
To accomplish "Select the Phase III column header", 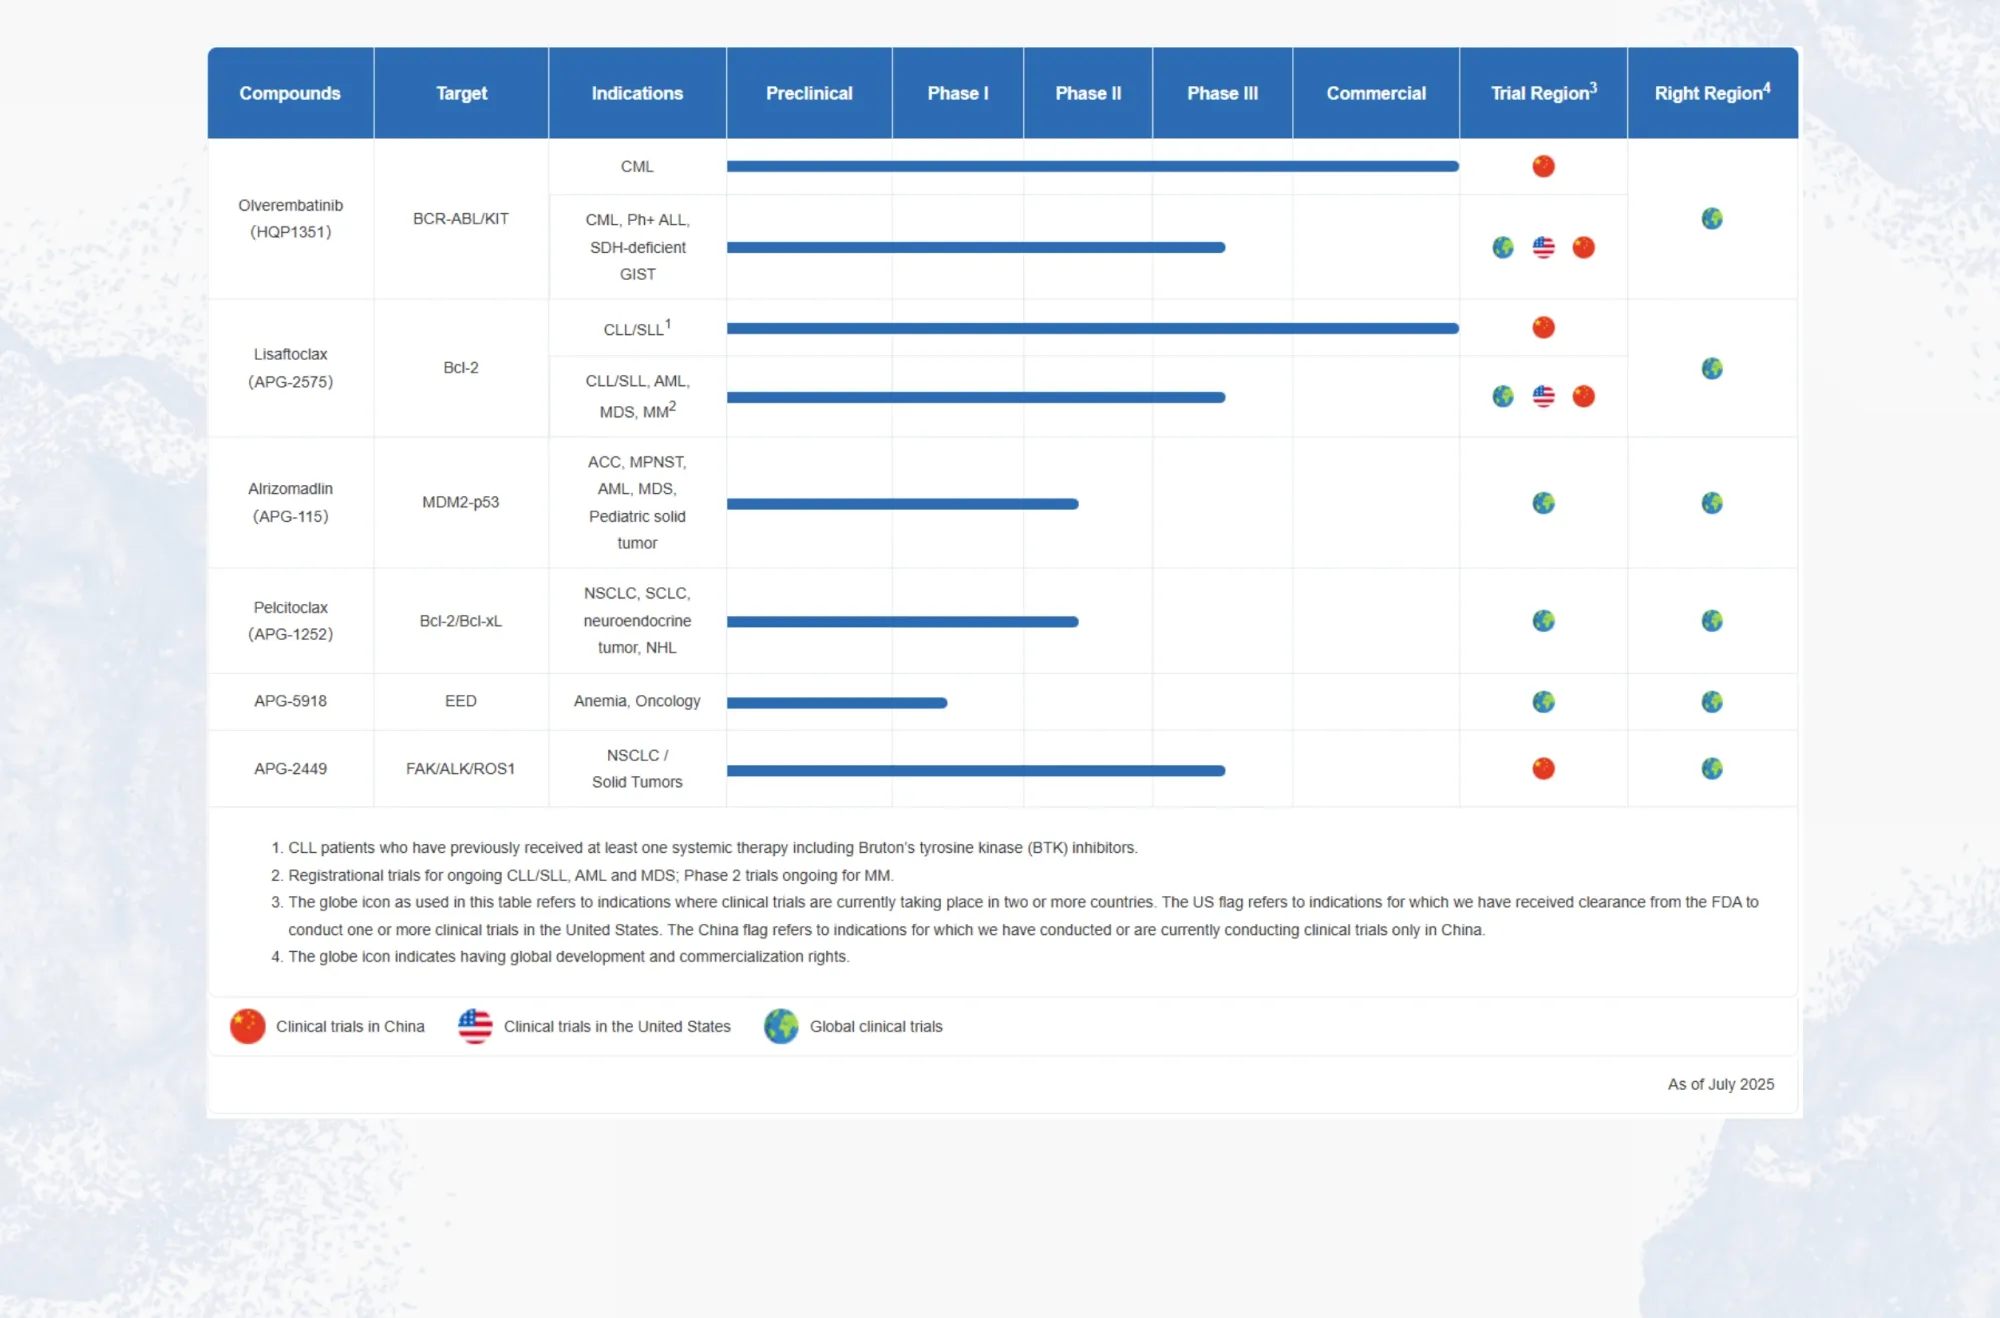I will point(1223,92).
